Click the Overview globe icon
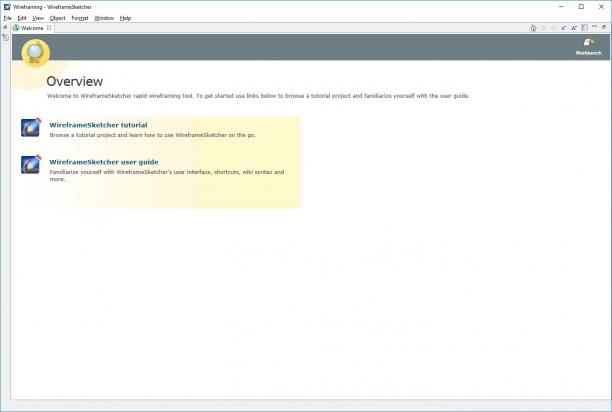Viewport: 612px width, 412px height. (36, 53)
